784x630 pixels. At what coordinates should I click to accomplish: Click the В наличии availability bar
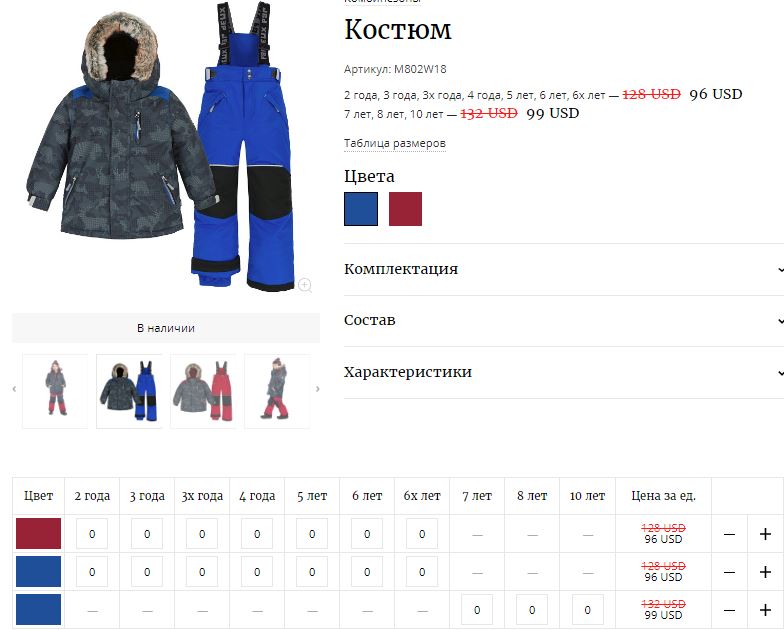(x=166, y=328)
